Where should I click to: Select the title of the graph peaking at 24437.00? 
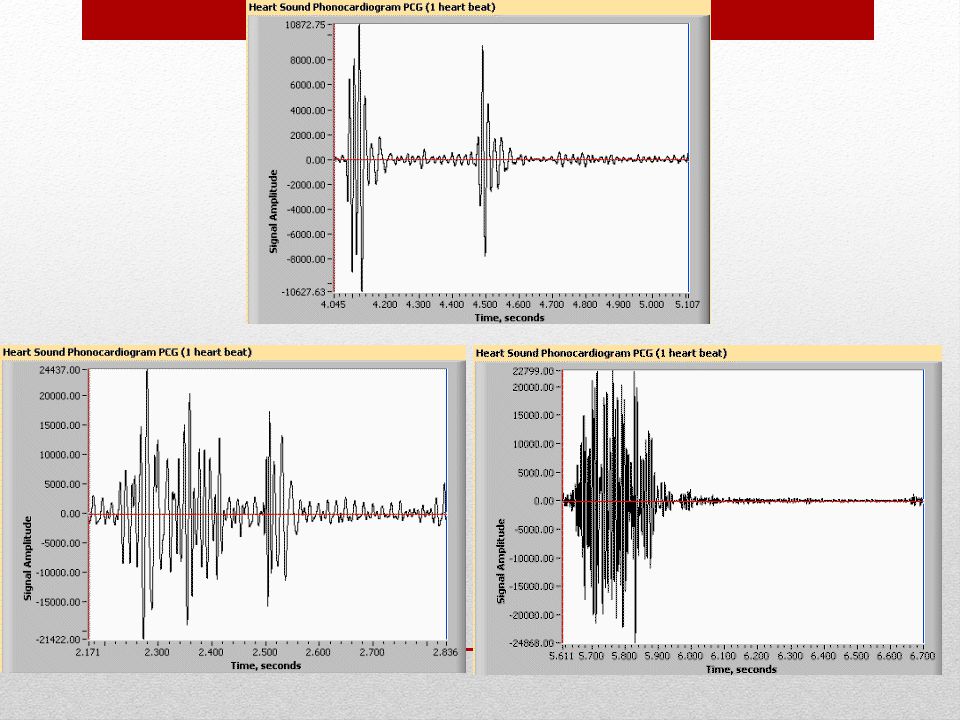click(x=127, y=352)
